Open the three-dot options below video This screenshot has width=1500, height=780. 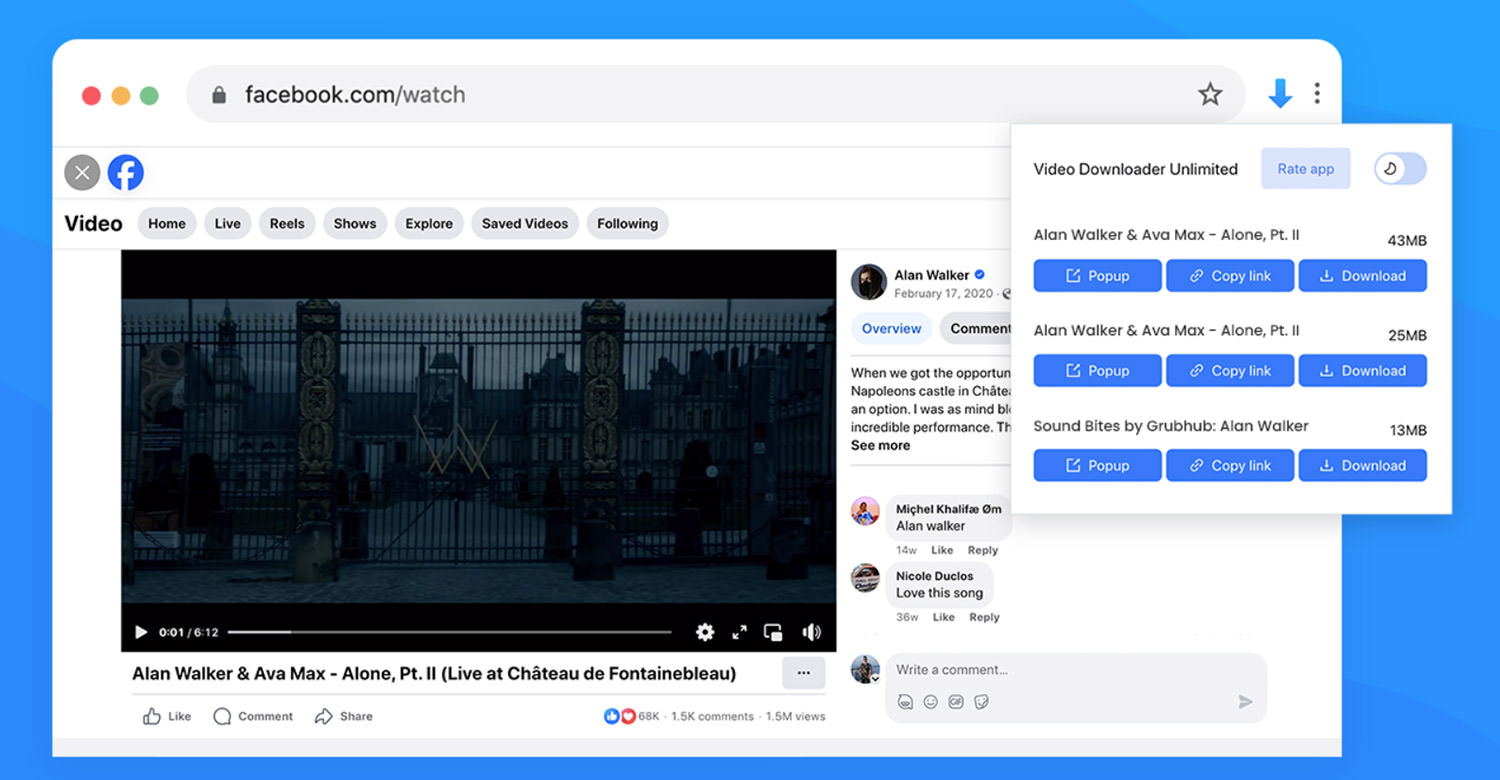point(803,673)
